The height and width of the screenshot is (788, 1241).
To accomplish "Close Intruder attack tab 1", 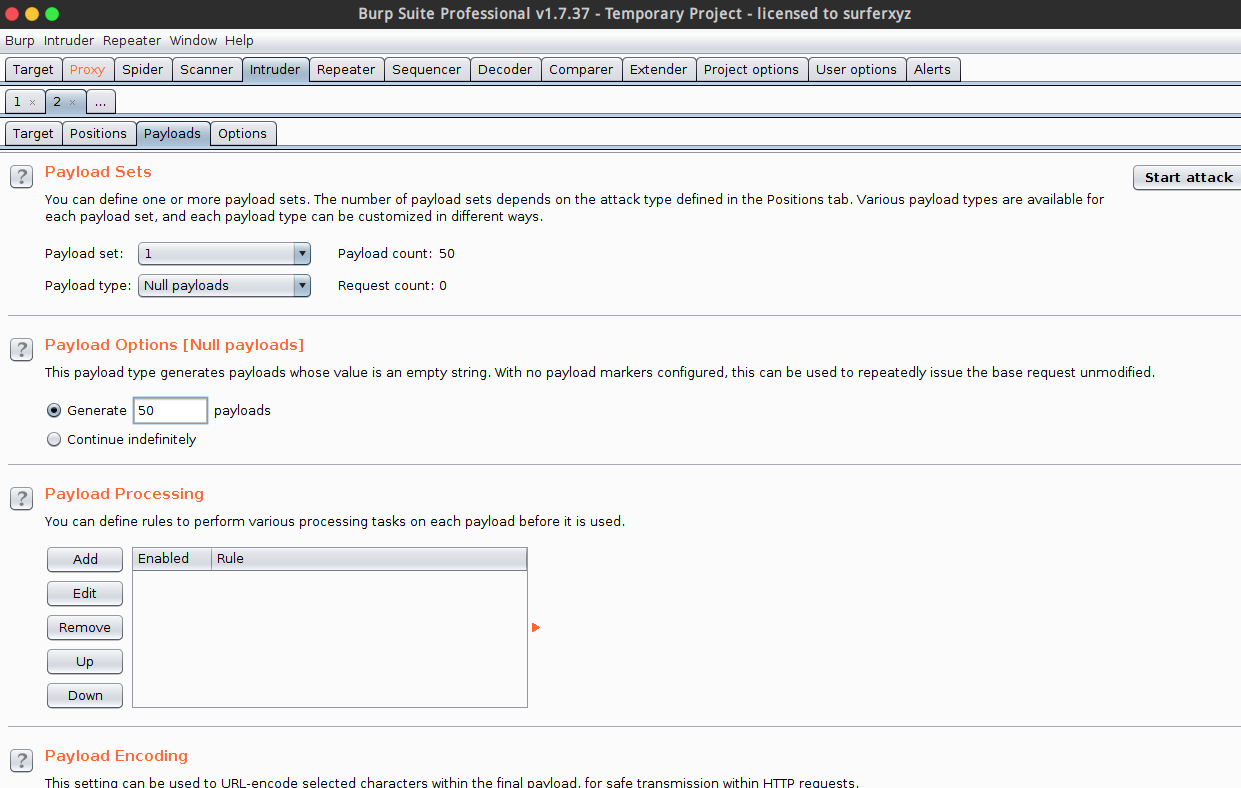I will (x=32, y=102).
